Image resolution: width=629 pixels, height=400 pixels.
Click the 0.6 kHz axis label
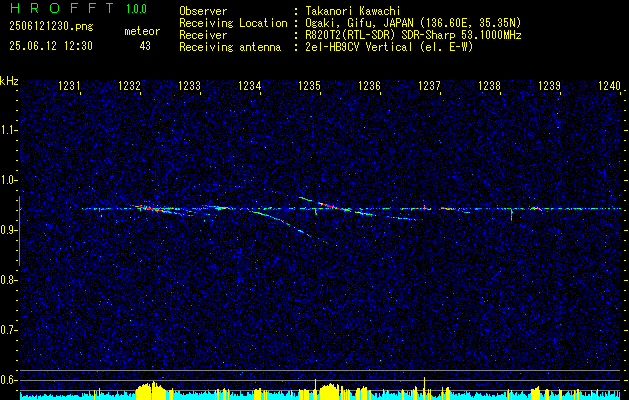8,380
